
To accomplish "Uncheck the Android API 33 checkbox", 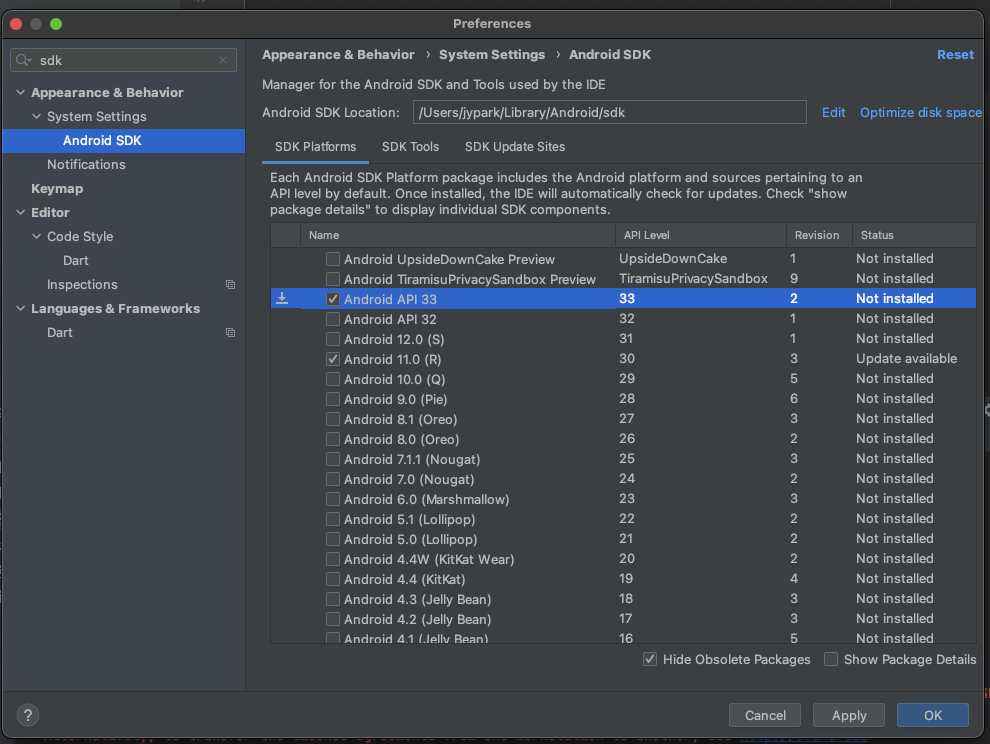I will 333,299.
